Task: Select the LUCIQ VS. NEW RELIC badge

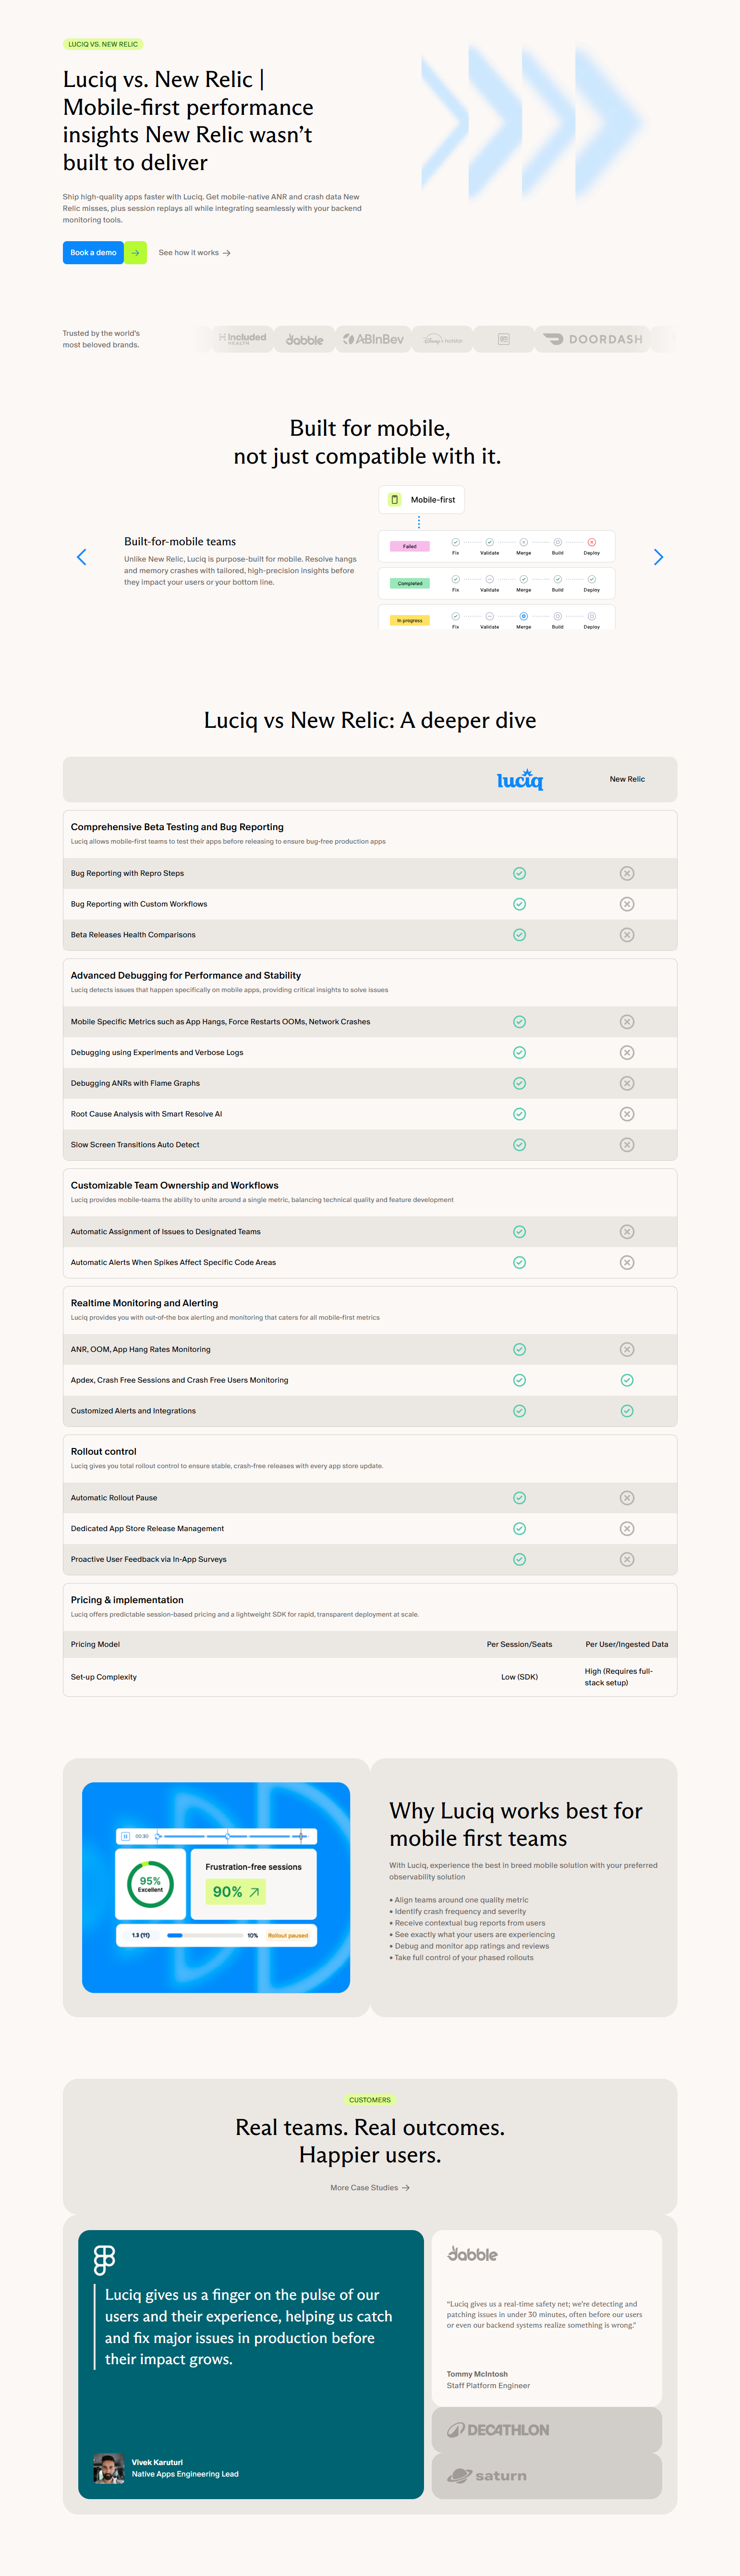Action: click(x=103, y=44)
